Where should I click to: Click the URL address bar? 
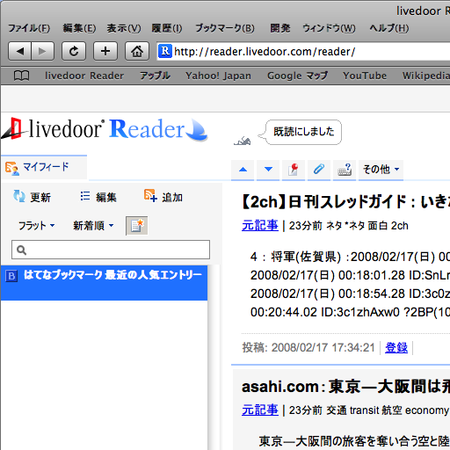pyautogui.click(x=303, y=51)
